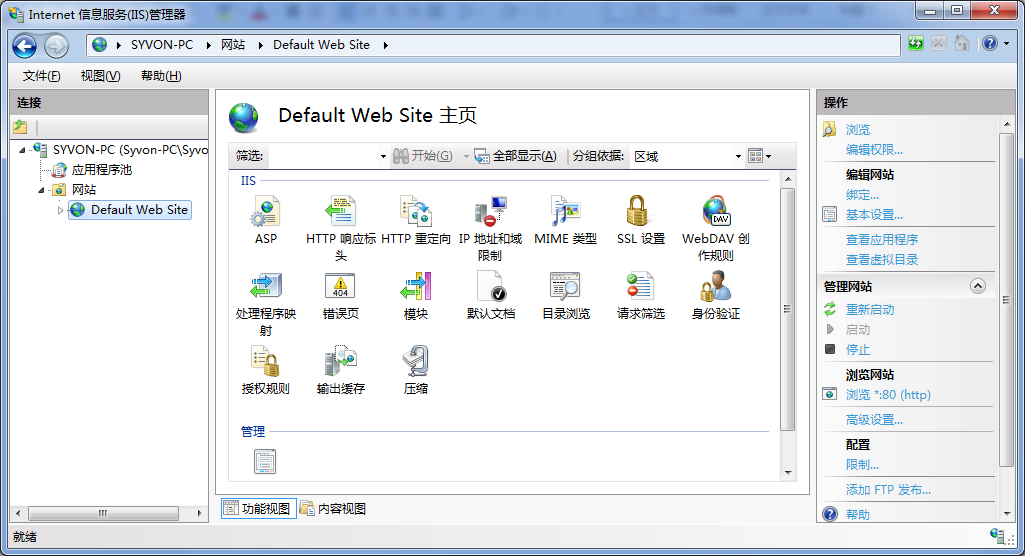Open the view mode dropdown button
Image resolution: width=1025 pixels, height=556 pixels.
[760, 156]
